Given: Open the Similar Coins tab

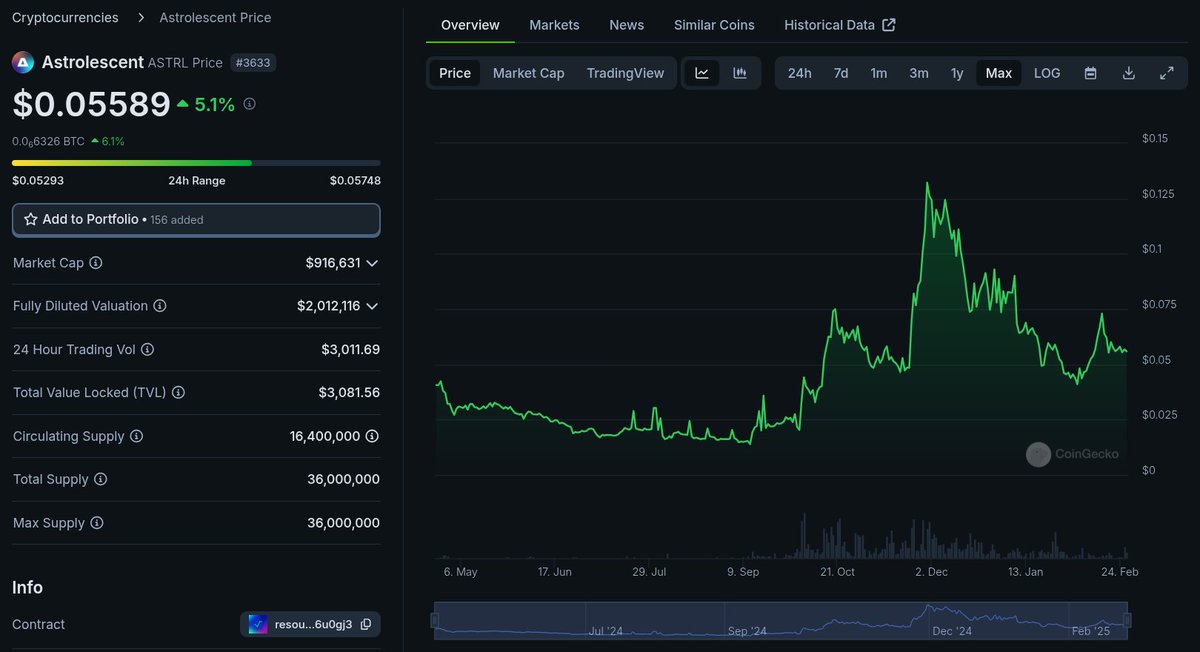Looking at the screenshot, I should [714, 25].
